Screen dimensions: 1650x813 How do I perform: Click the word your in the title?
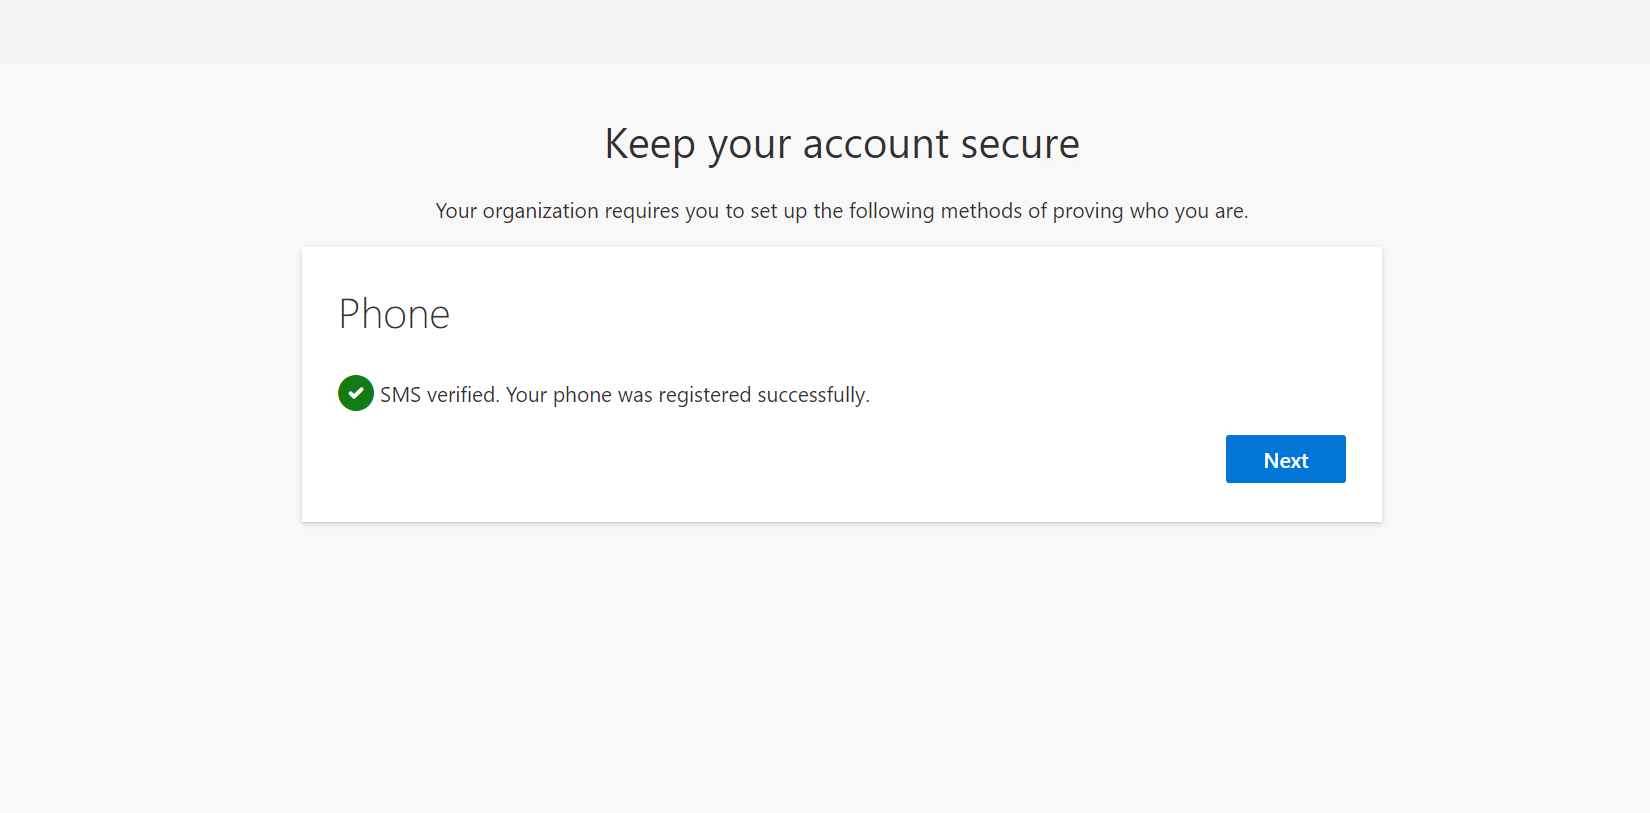coord(749,144)
